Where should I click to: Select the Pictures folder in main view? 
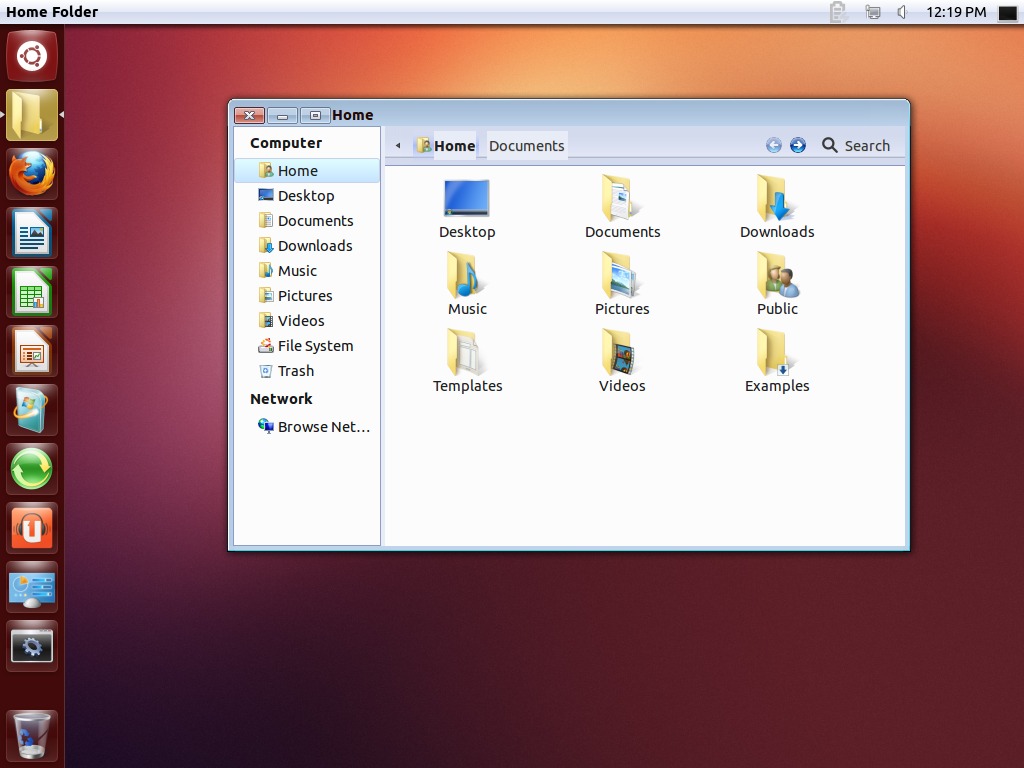click(622, 276)
